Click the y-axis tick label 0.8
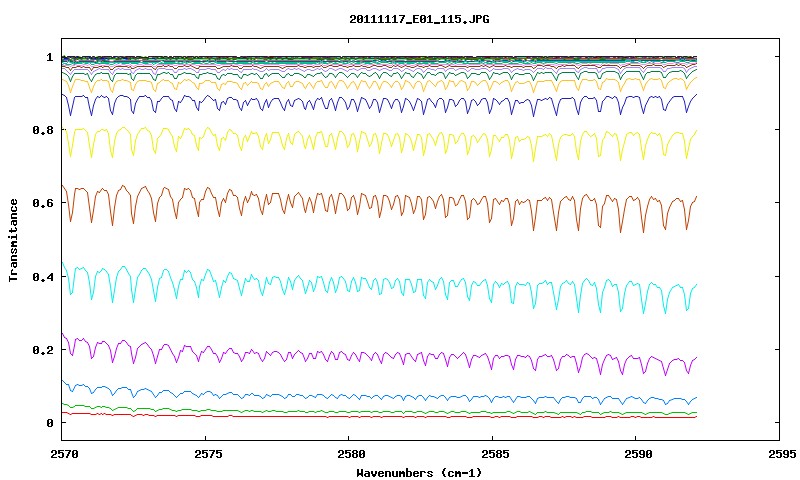 pos(42,130)
